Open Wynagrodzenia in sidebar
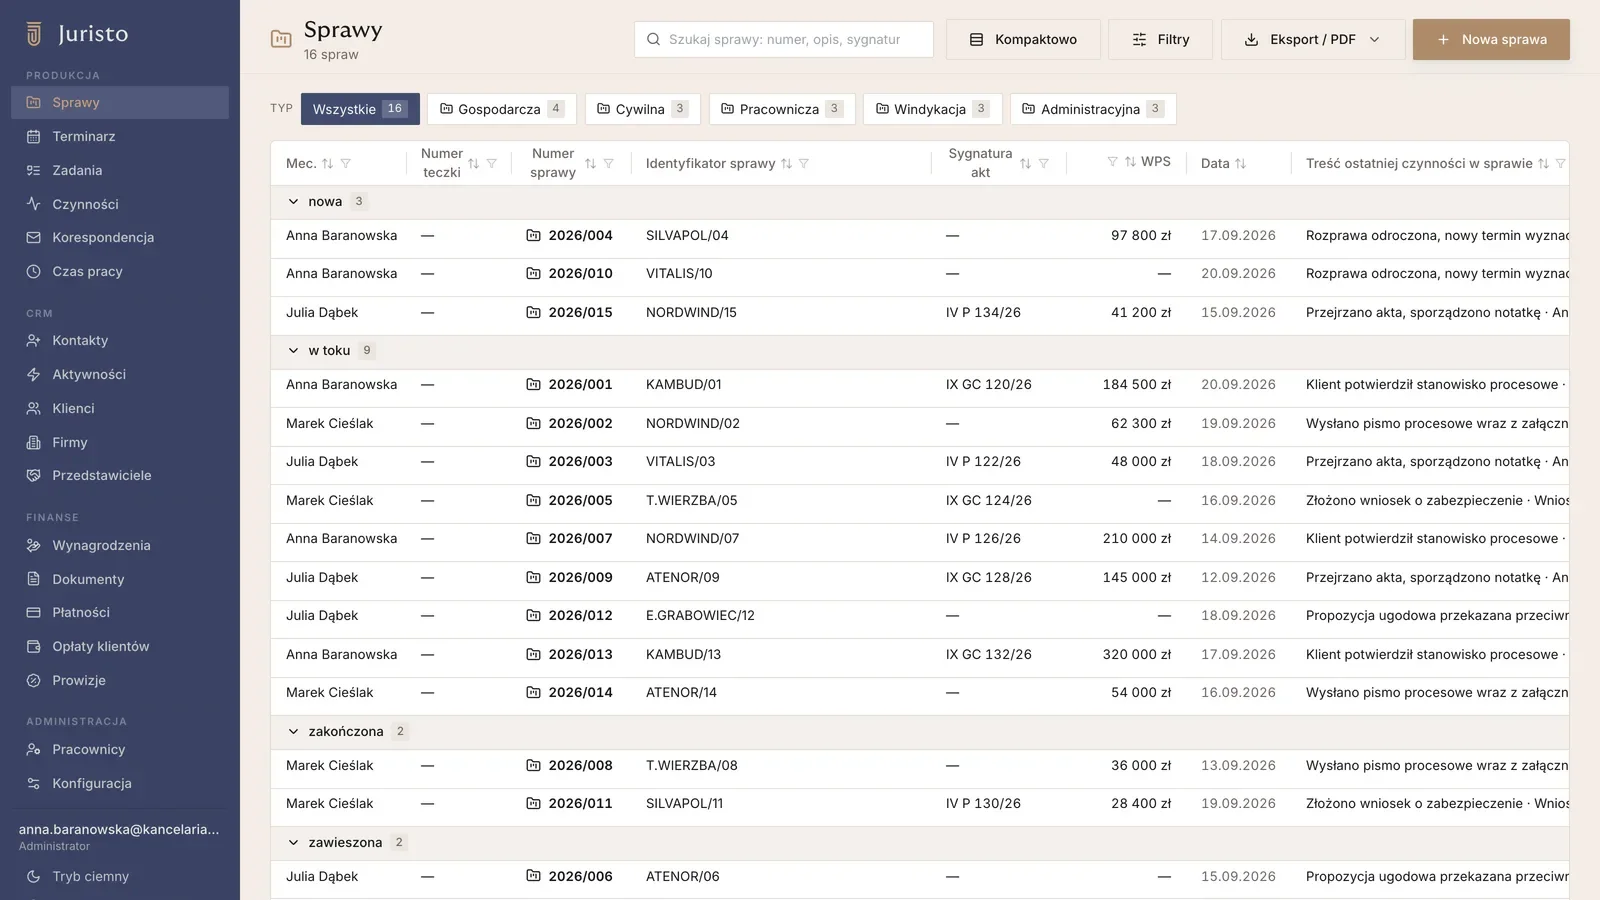This screenshot has height=900, width=1600. point(120,545)
